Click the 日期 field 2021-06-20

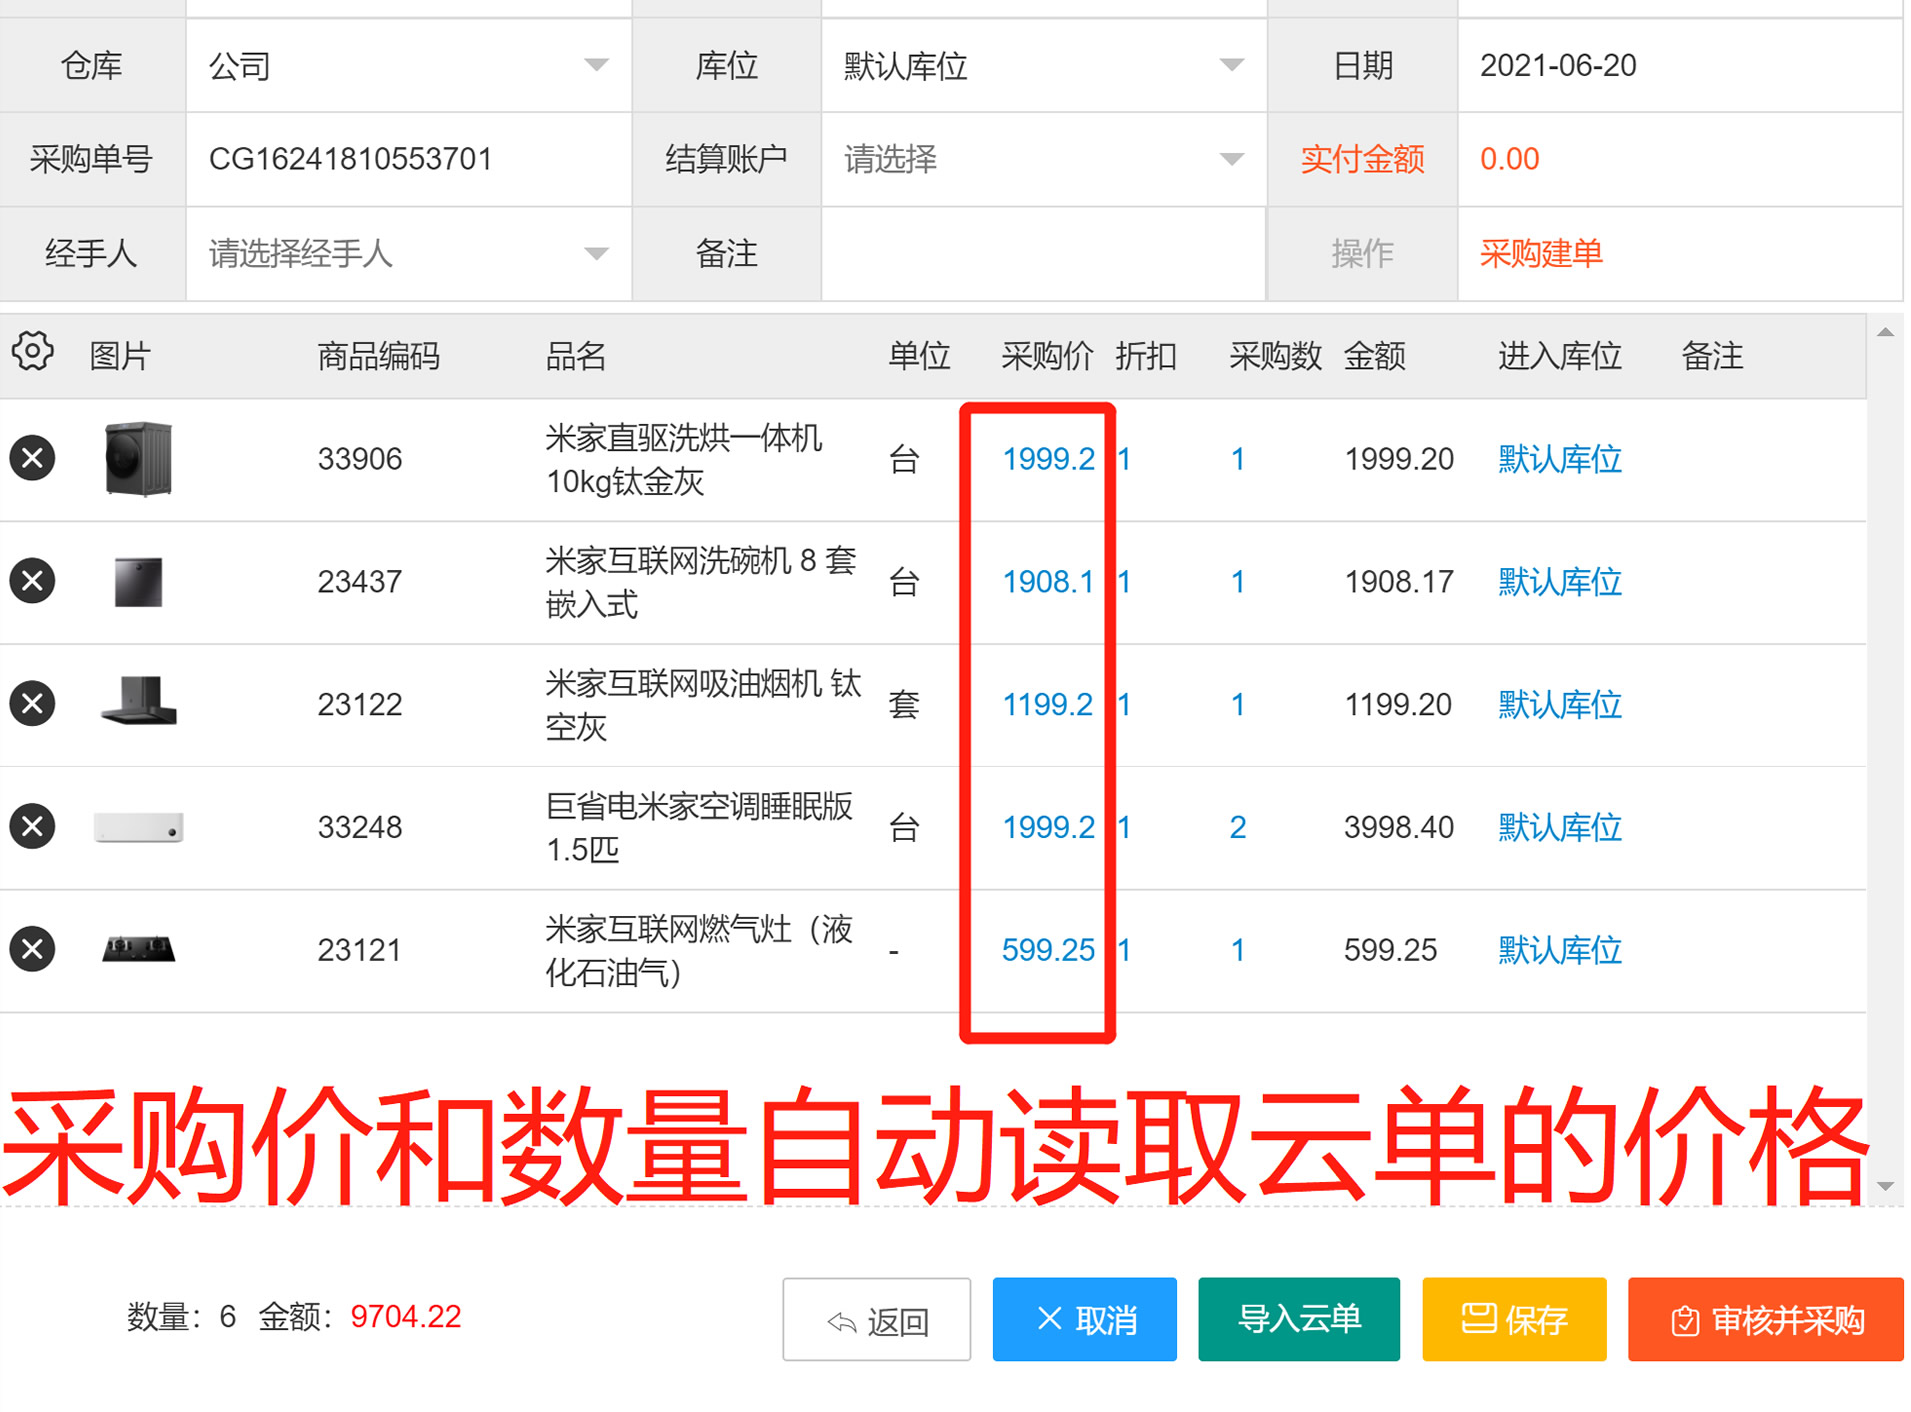coord(1679,66)
